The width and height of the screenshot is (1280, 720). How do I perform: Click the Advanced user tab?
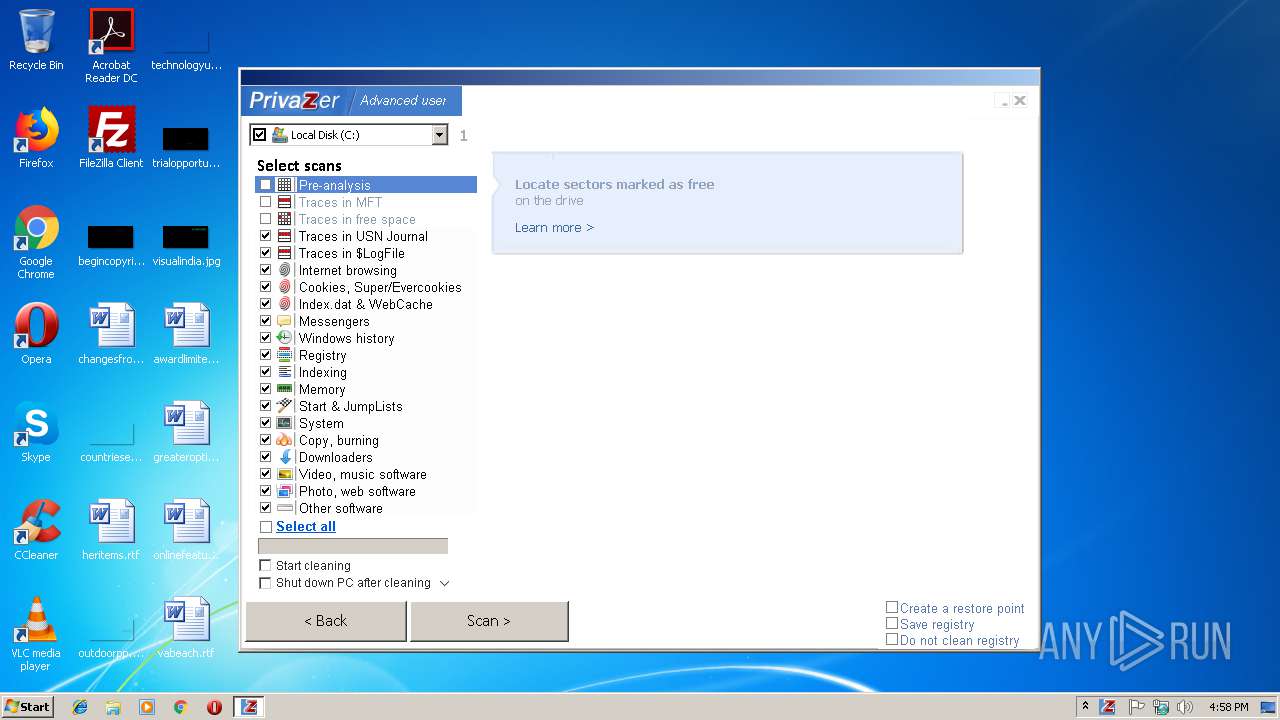point(404,100)
